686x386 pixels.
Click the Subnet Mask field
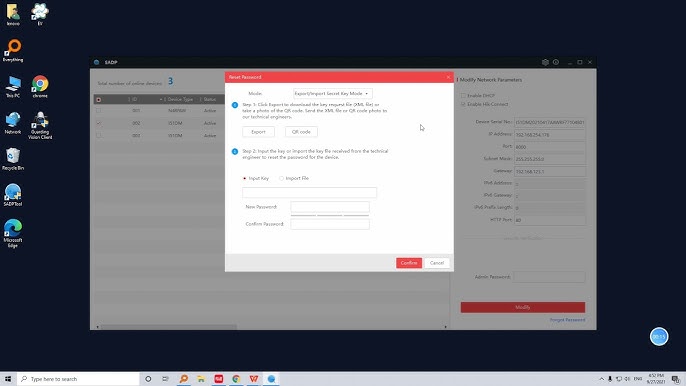coord(550,159)
